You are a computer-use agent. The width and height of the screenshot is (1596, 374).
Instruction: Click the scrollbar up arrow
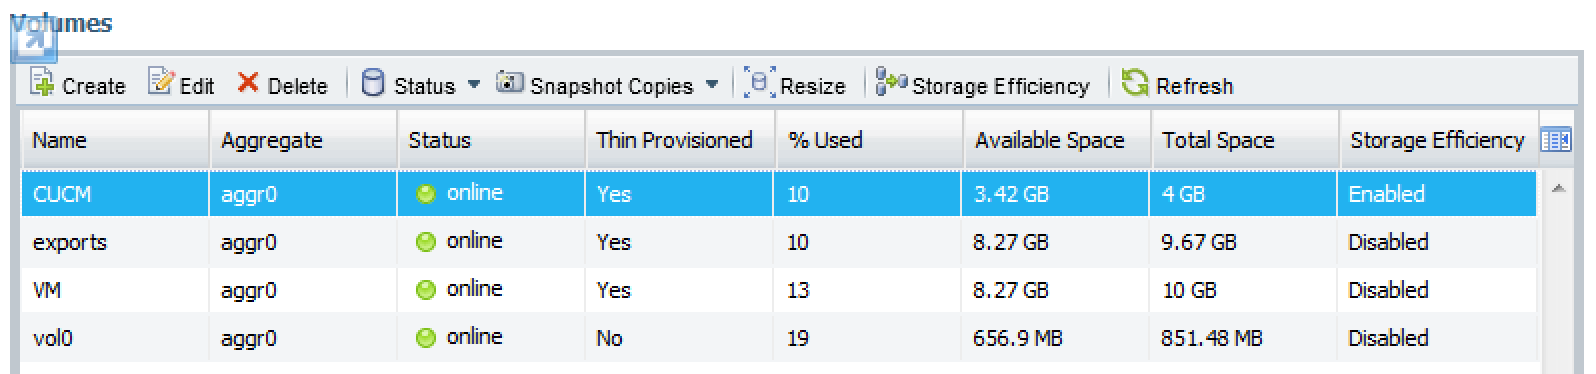(x=1558, y=189)
